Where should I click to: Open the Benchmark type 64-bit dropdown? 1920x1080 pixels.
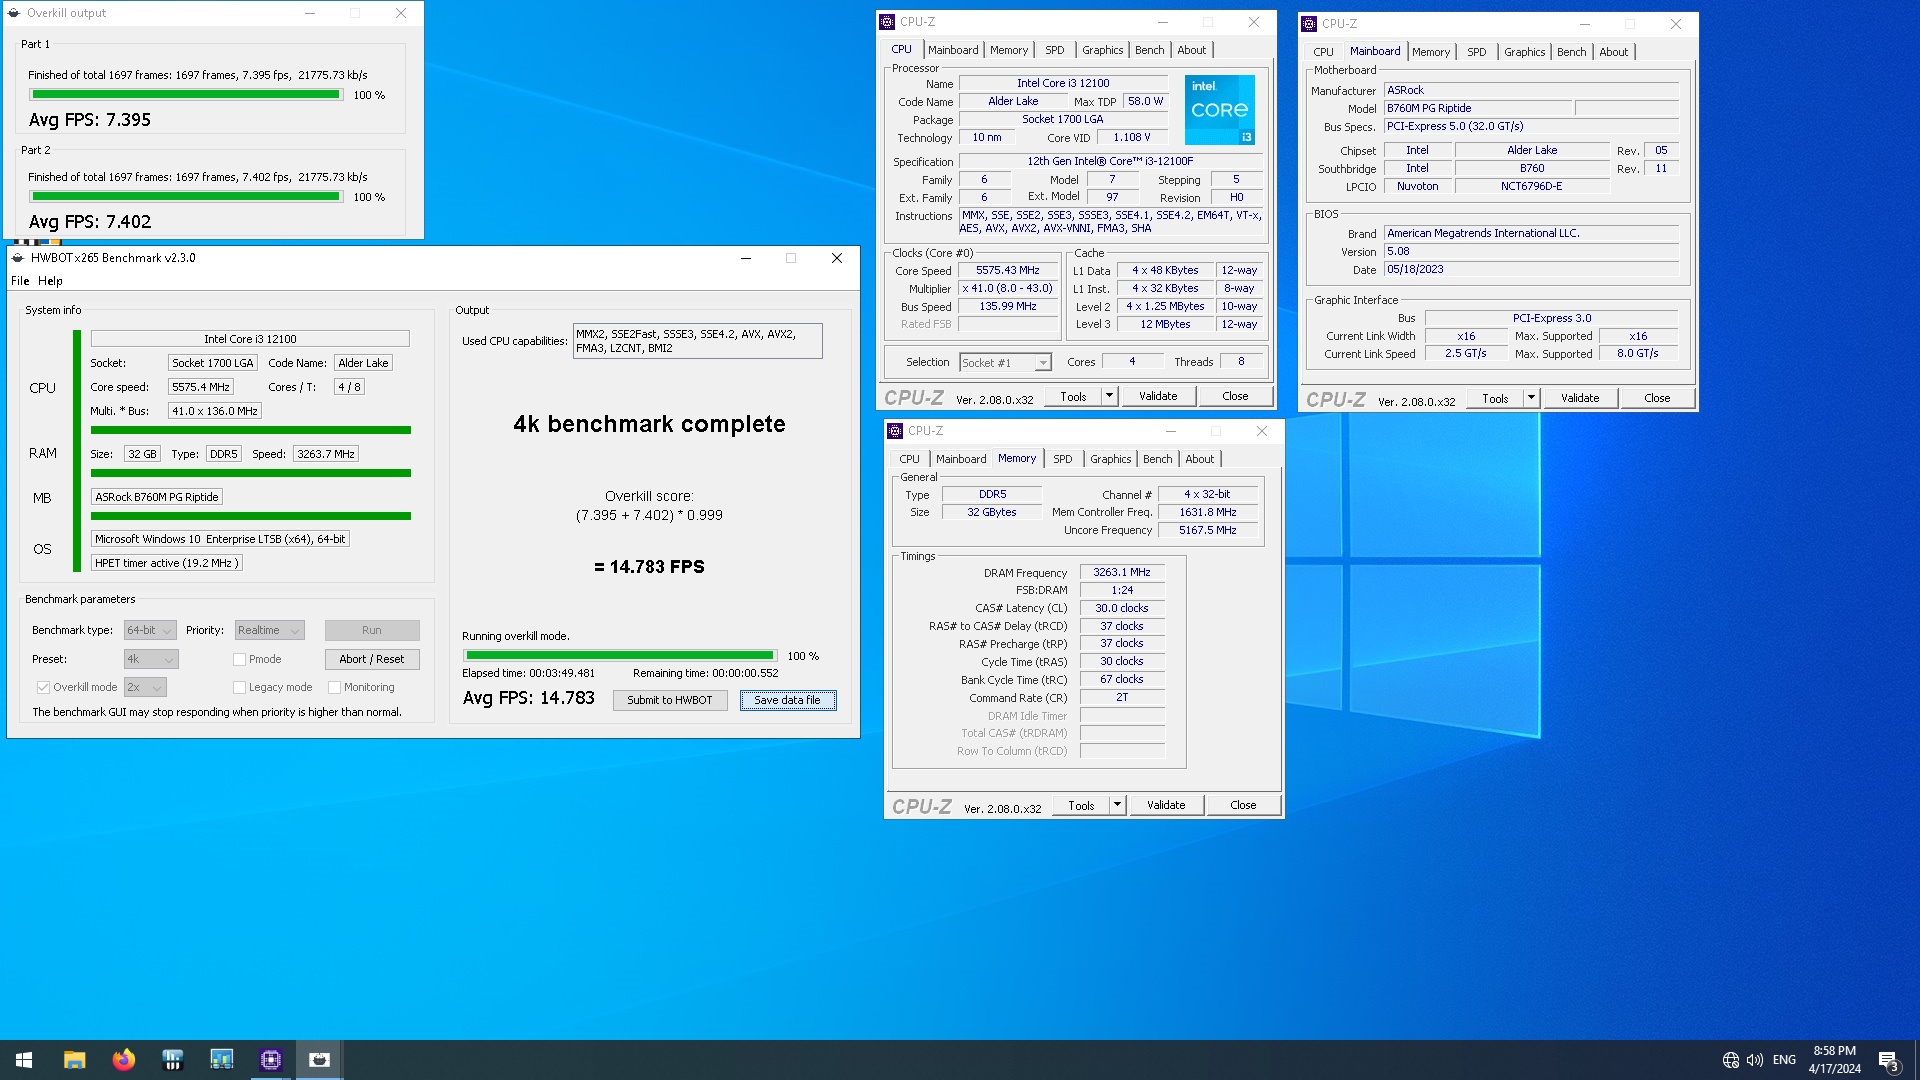click(x=150, y=630)
